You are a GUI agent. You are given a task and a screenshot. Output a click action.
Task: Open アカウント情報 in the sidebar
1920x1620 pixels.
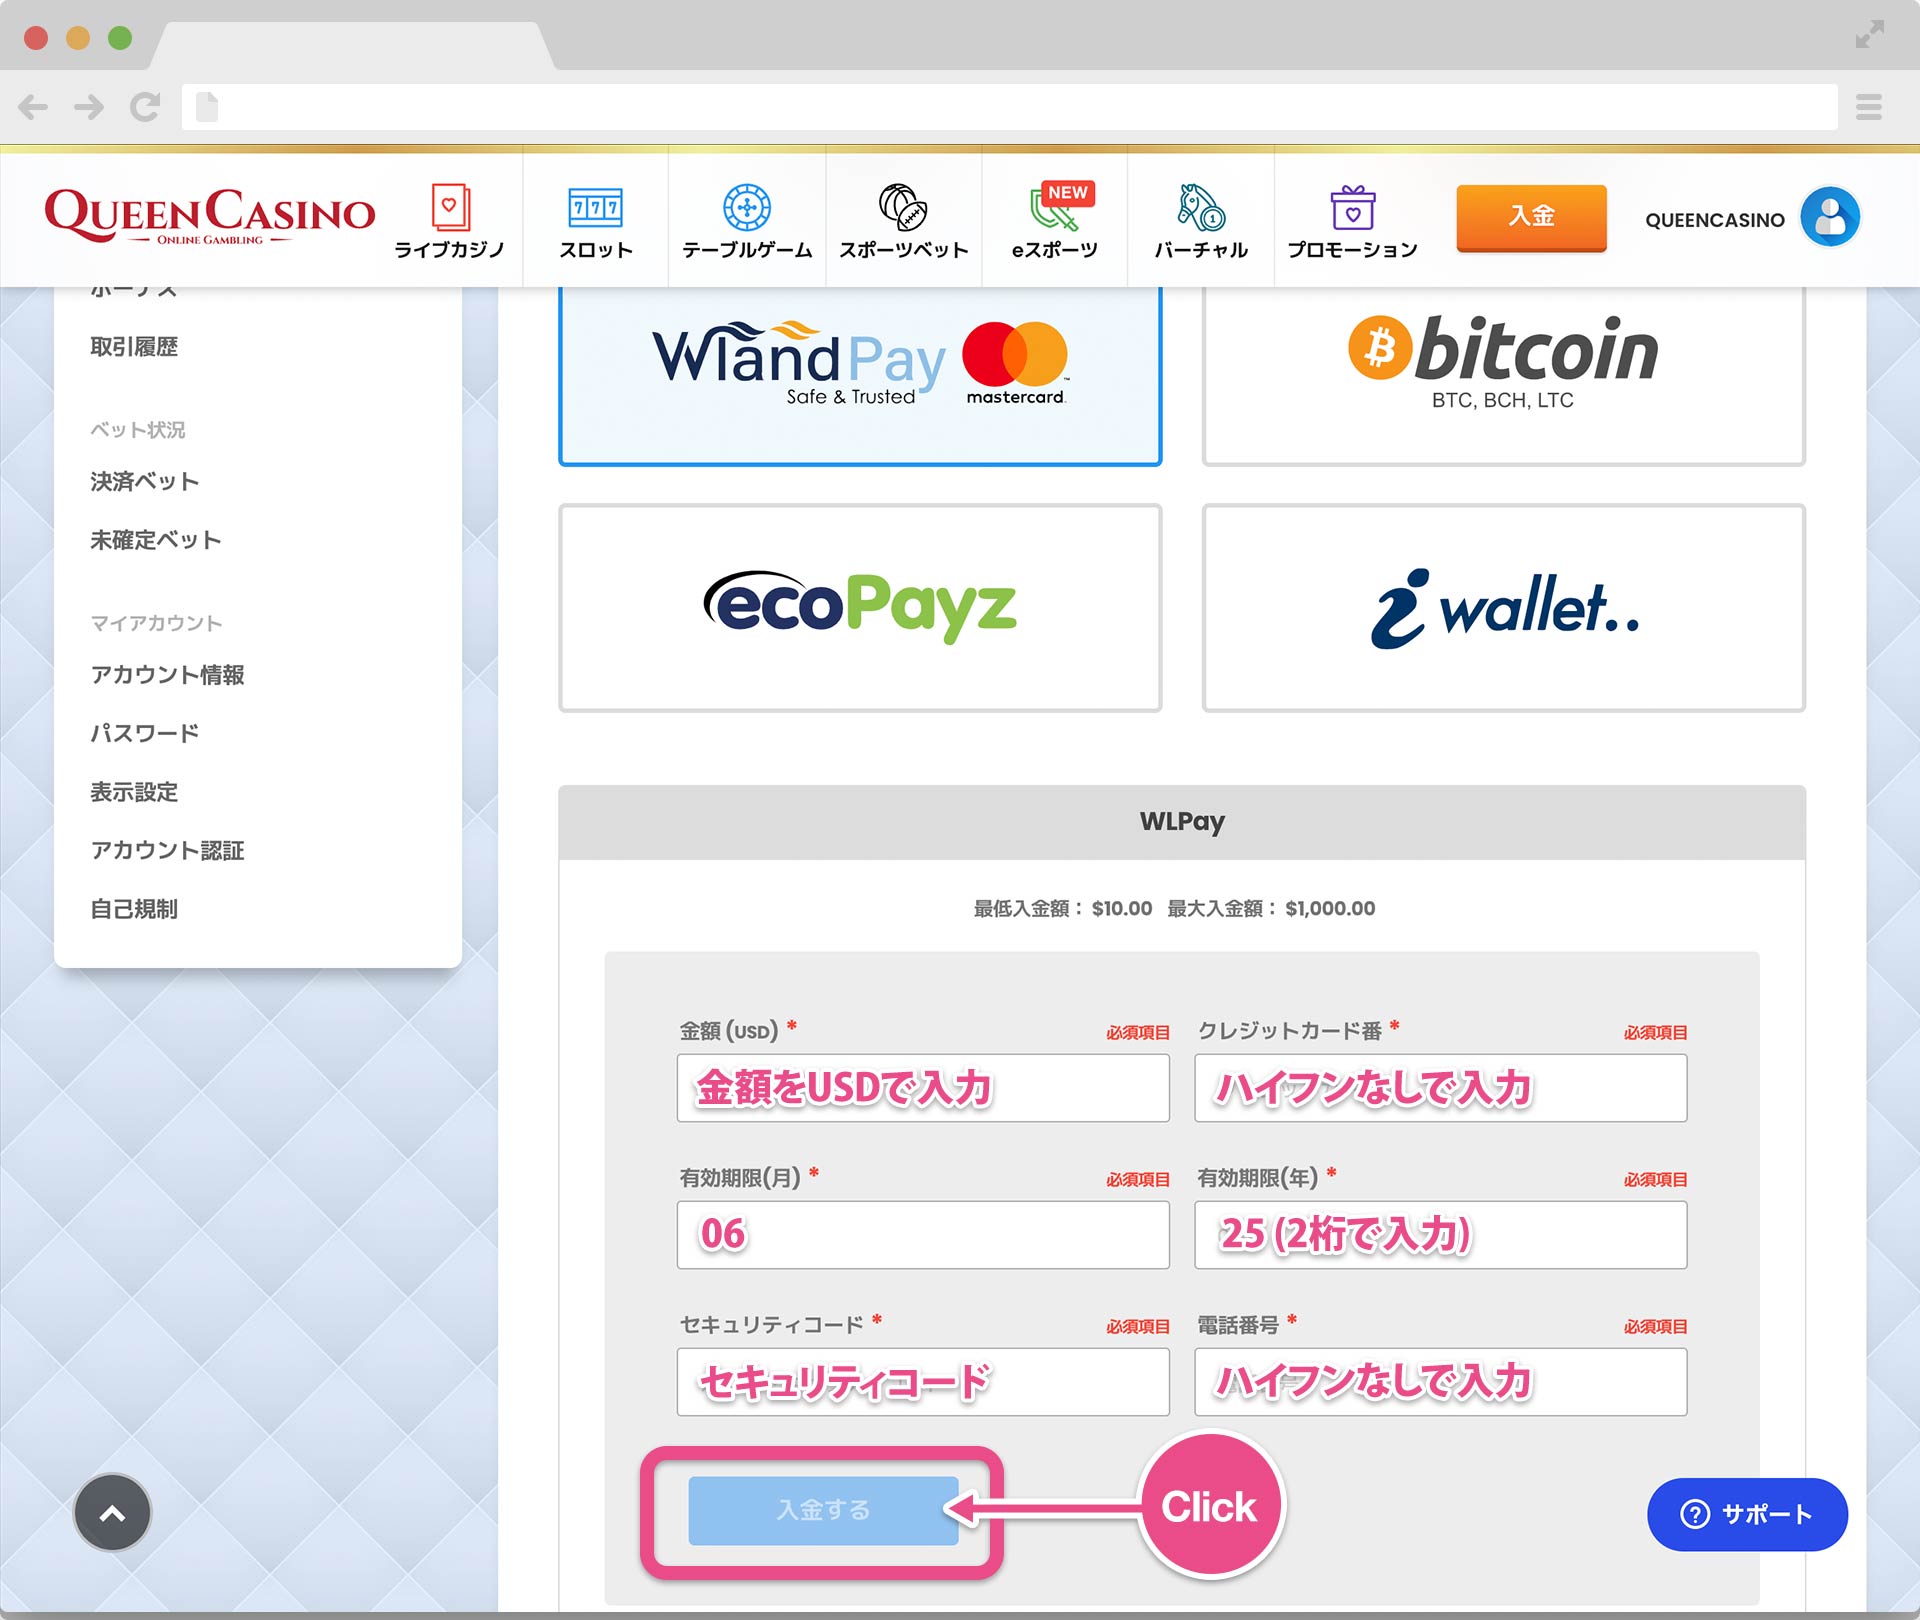(168, 675)
